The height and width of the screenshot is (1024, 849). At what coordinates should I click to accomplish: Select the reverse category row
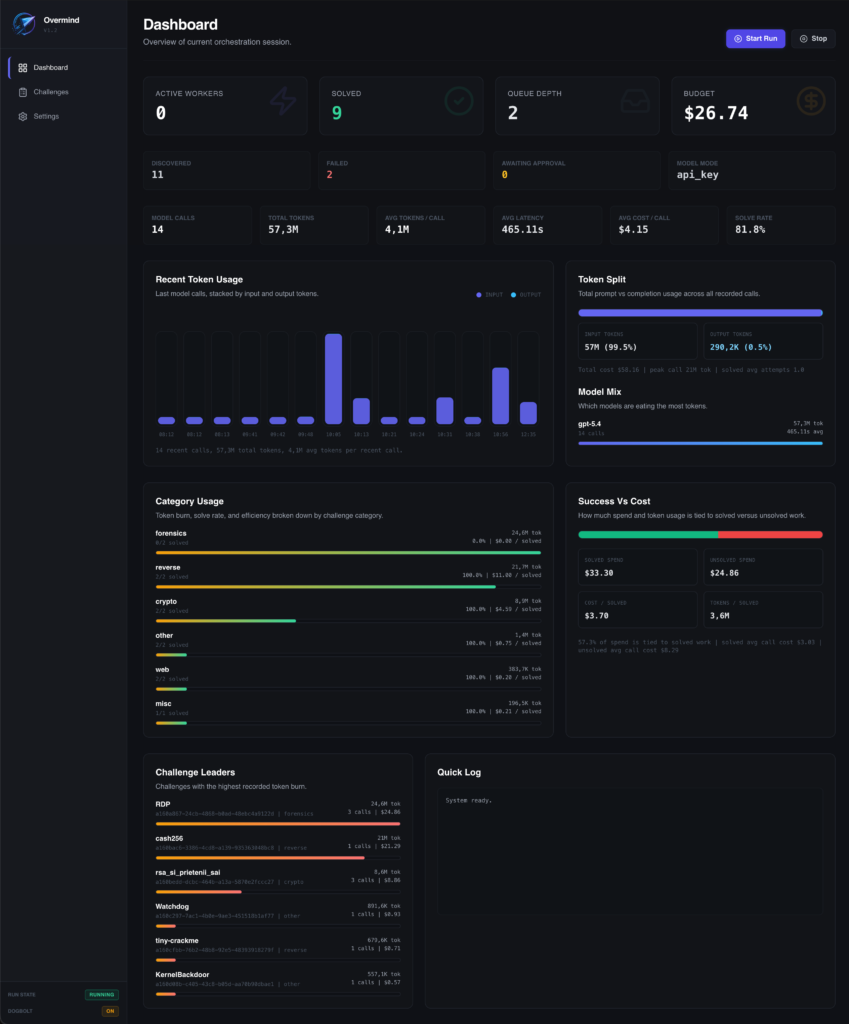[x=348, y=576]
